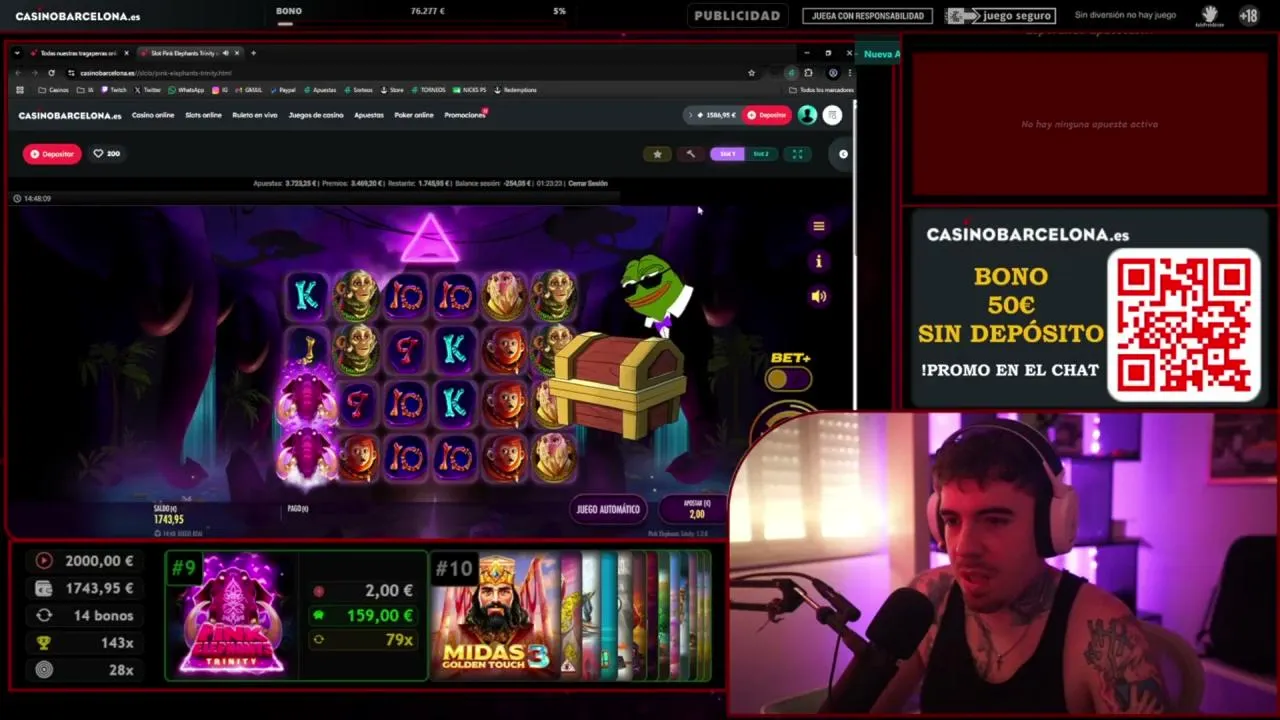Click the red Depositar button below the logo
This screenshot has width=1280, height=720.
(52, 154)
